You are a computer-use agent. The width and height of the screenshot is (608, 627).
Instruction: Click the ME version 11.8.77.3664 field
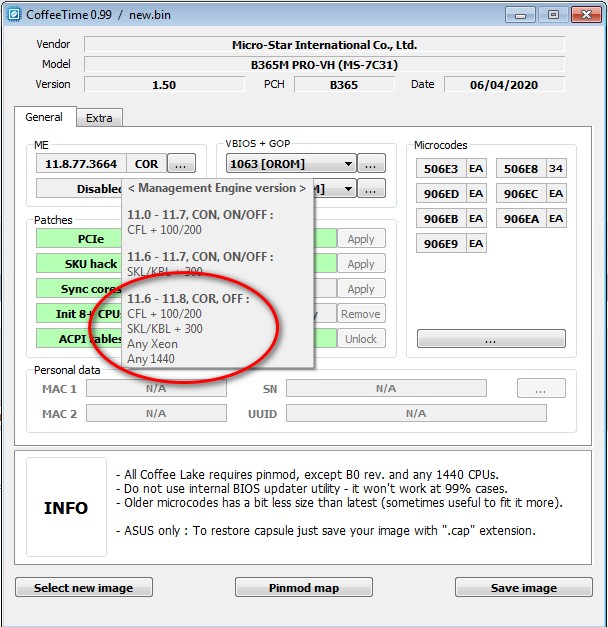[x=81, y=164]
